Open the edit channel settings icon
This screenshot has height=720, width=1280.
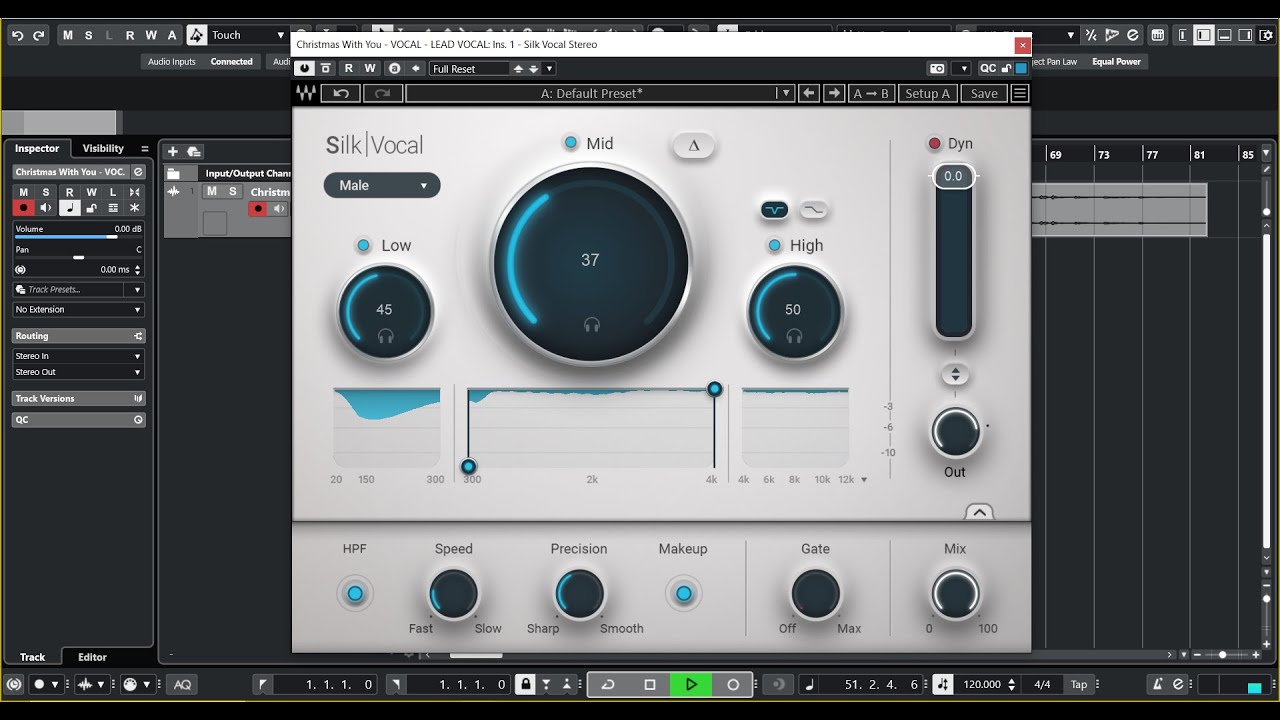coord(138,172)
